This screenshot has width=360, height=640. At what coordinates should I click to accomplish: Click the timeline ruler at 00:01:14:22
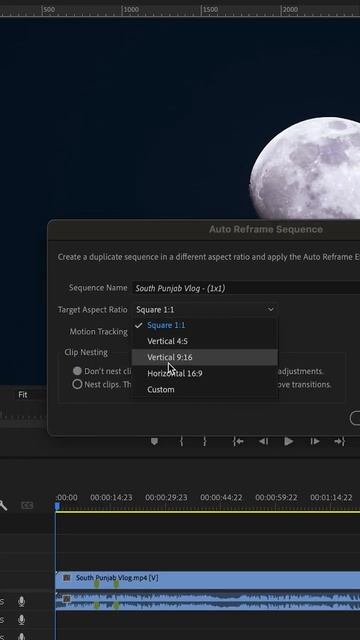(x=331, y=498)
